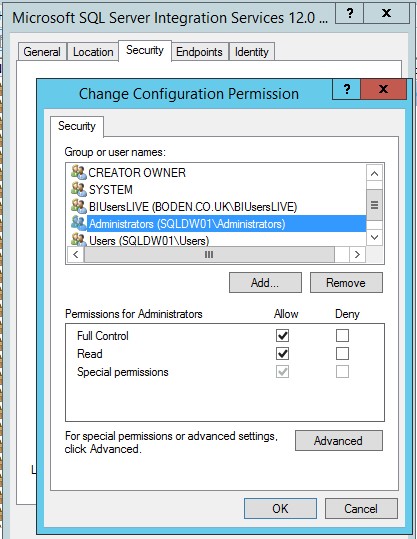This screenshot has width=417, height=539.
Task: Toggle the Allow checkbox for Read
Action: (282, 353)
